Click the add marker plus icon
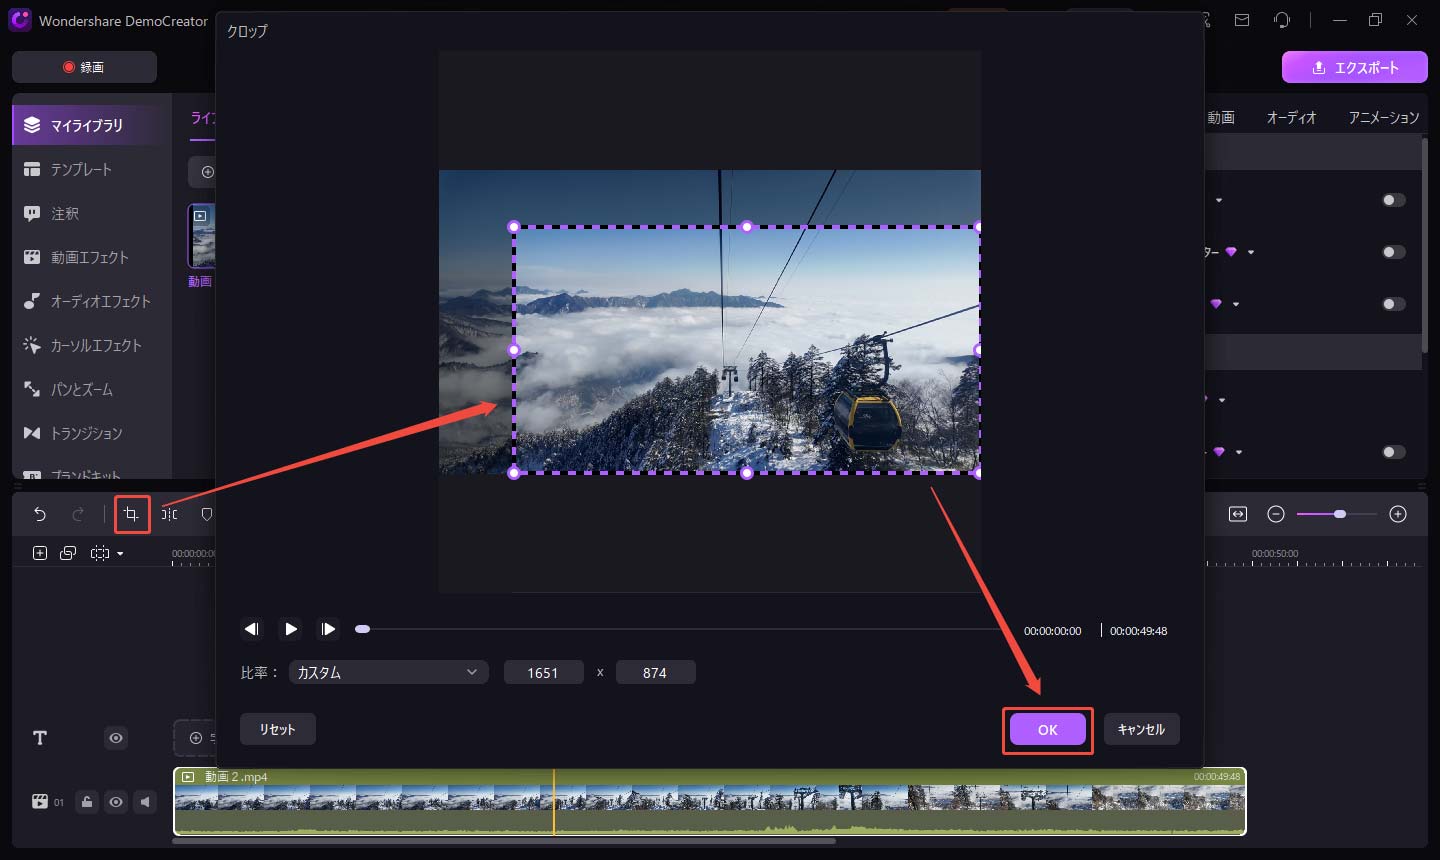This screenshot has height=860, width=1440. (x=39, y=552)
